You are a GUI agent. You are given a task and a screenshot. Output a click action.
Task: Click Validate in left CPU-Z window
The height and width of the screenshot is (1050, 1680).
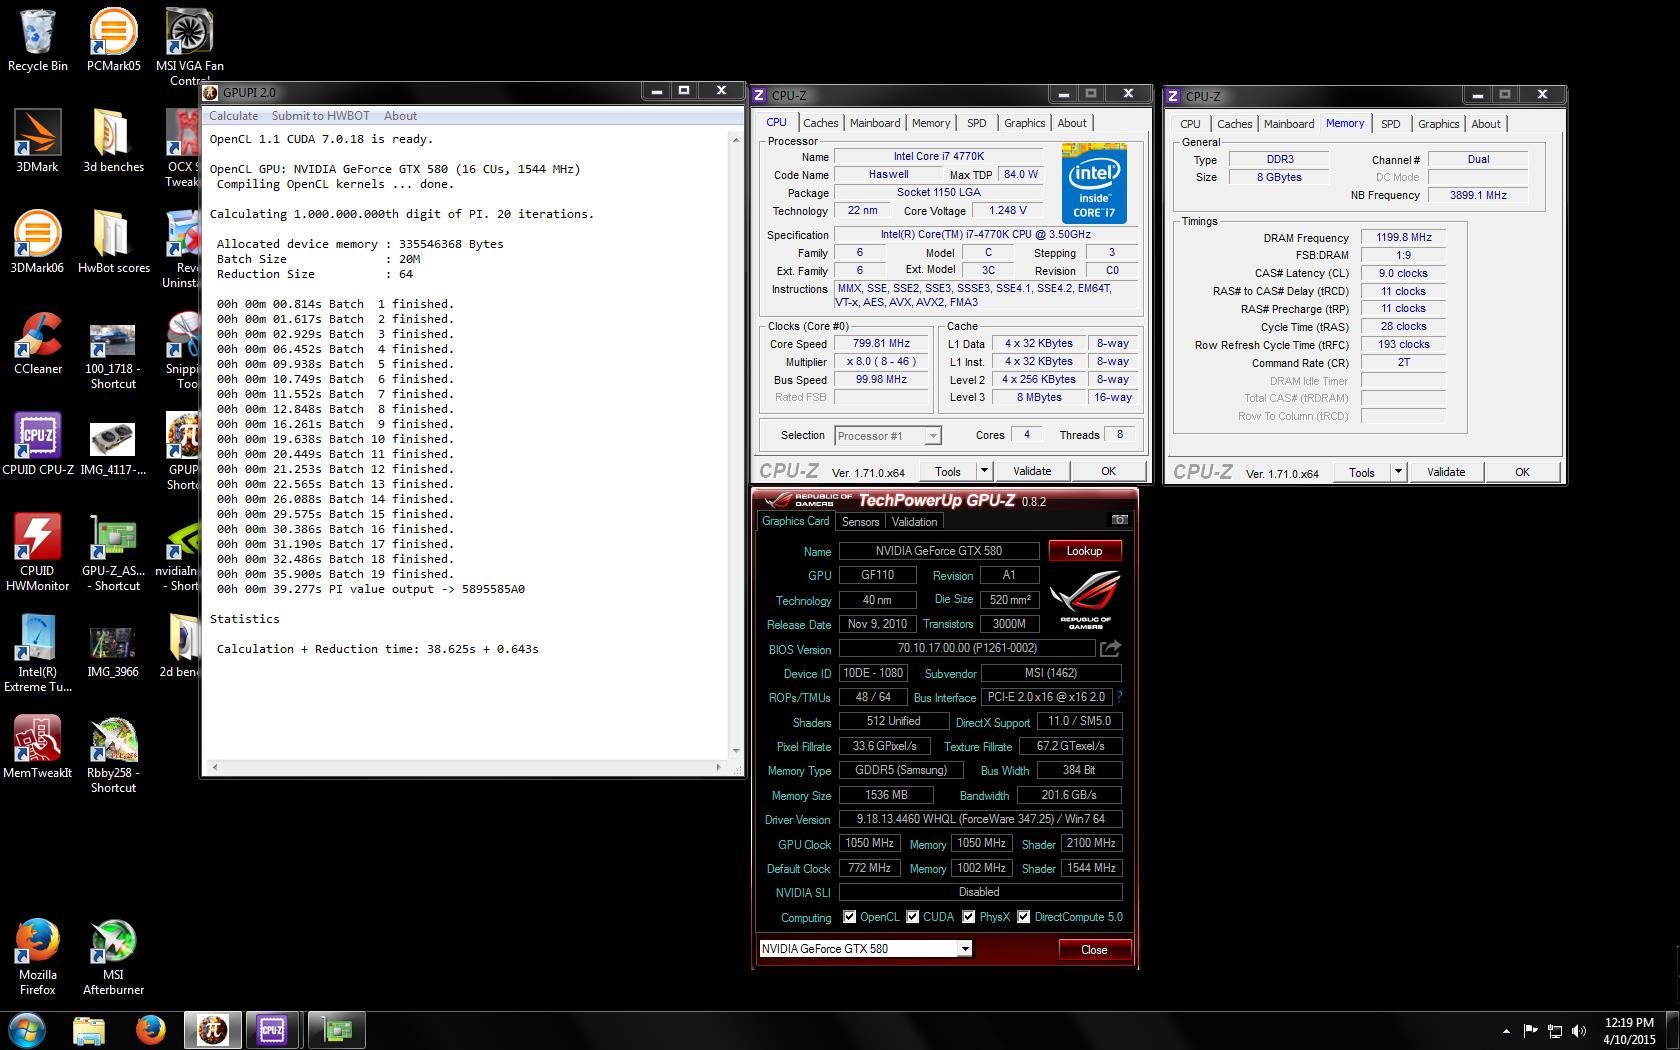pyautogui.click(x=1032, y=471)
